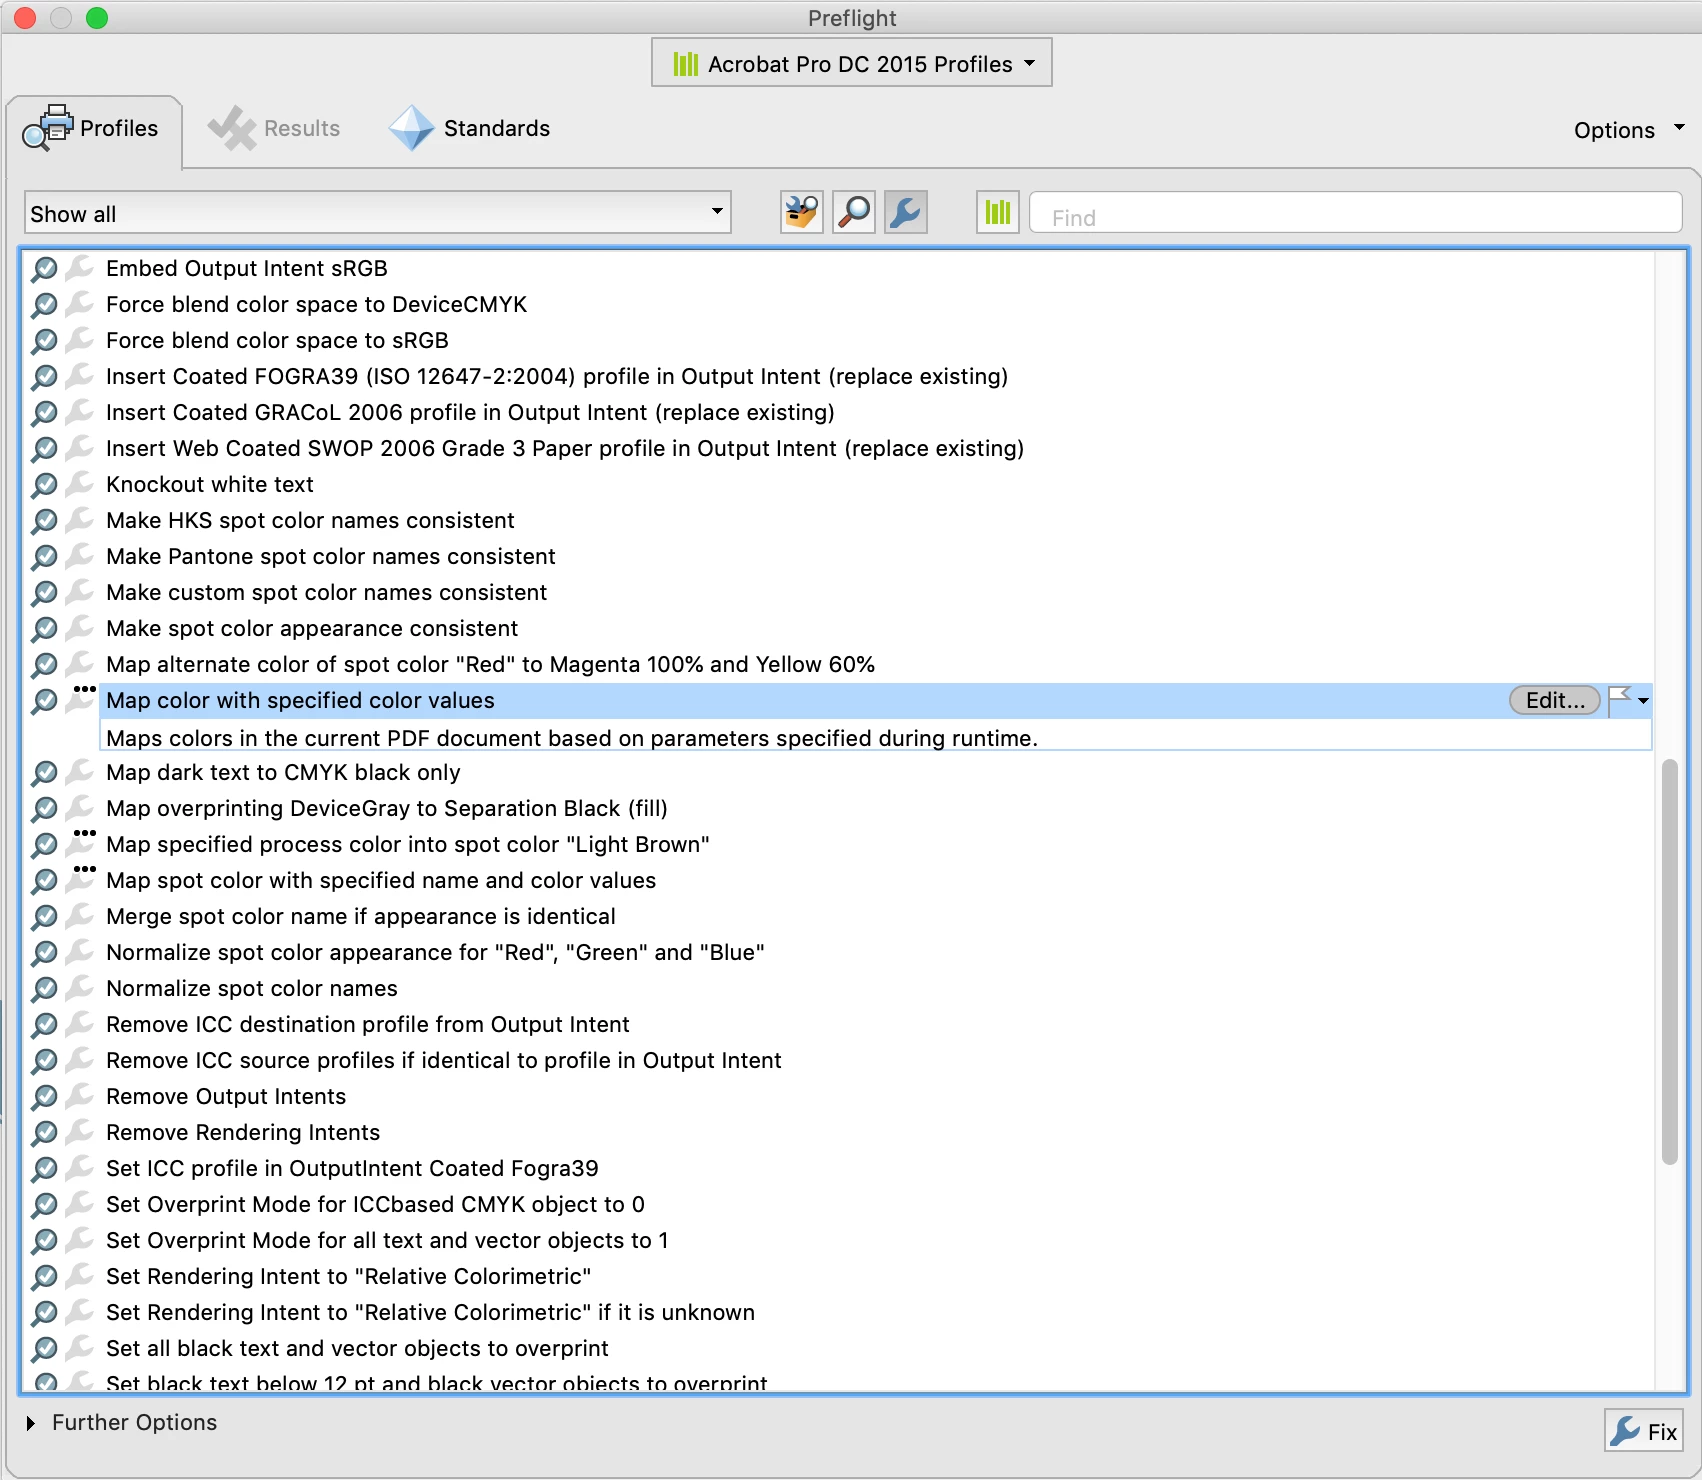1702x1480 pixels.
Task: Select Set Rendering Intent Relative Colorimetric if unknown
Action: click(x=430, y=1312)
